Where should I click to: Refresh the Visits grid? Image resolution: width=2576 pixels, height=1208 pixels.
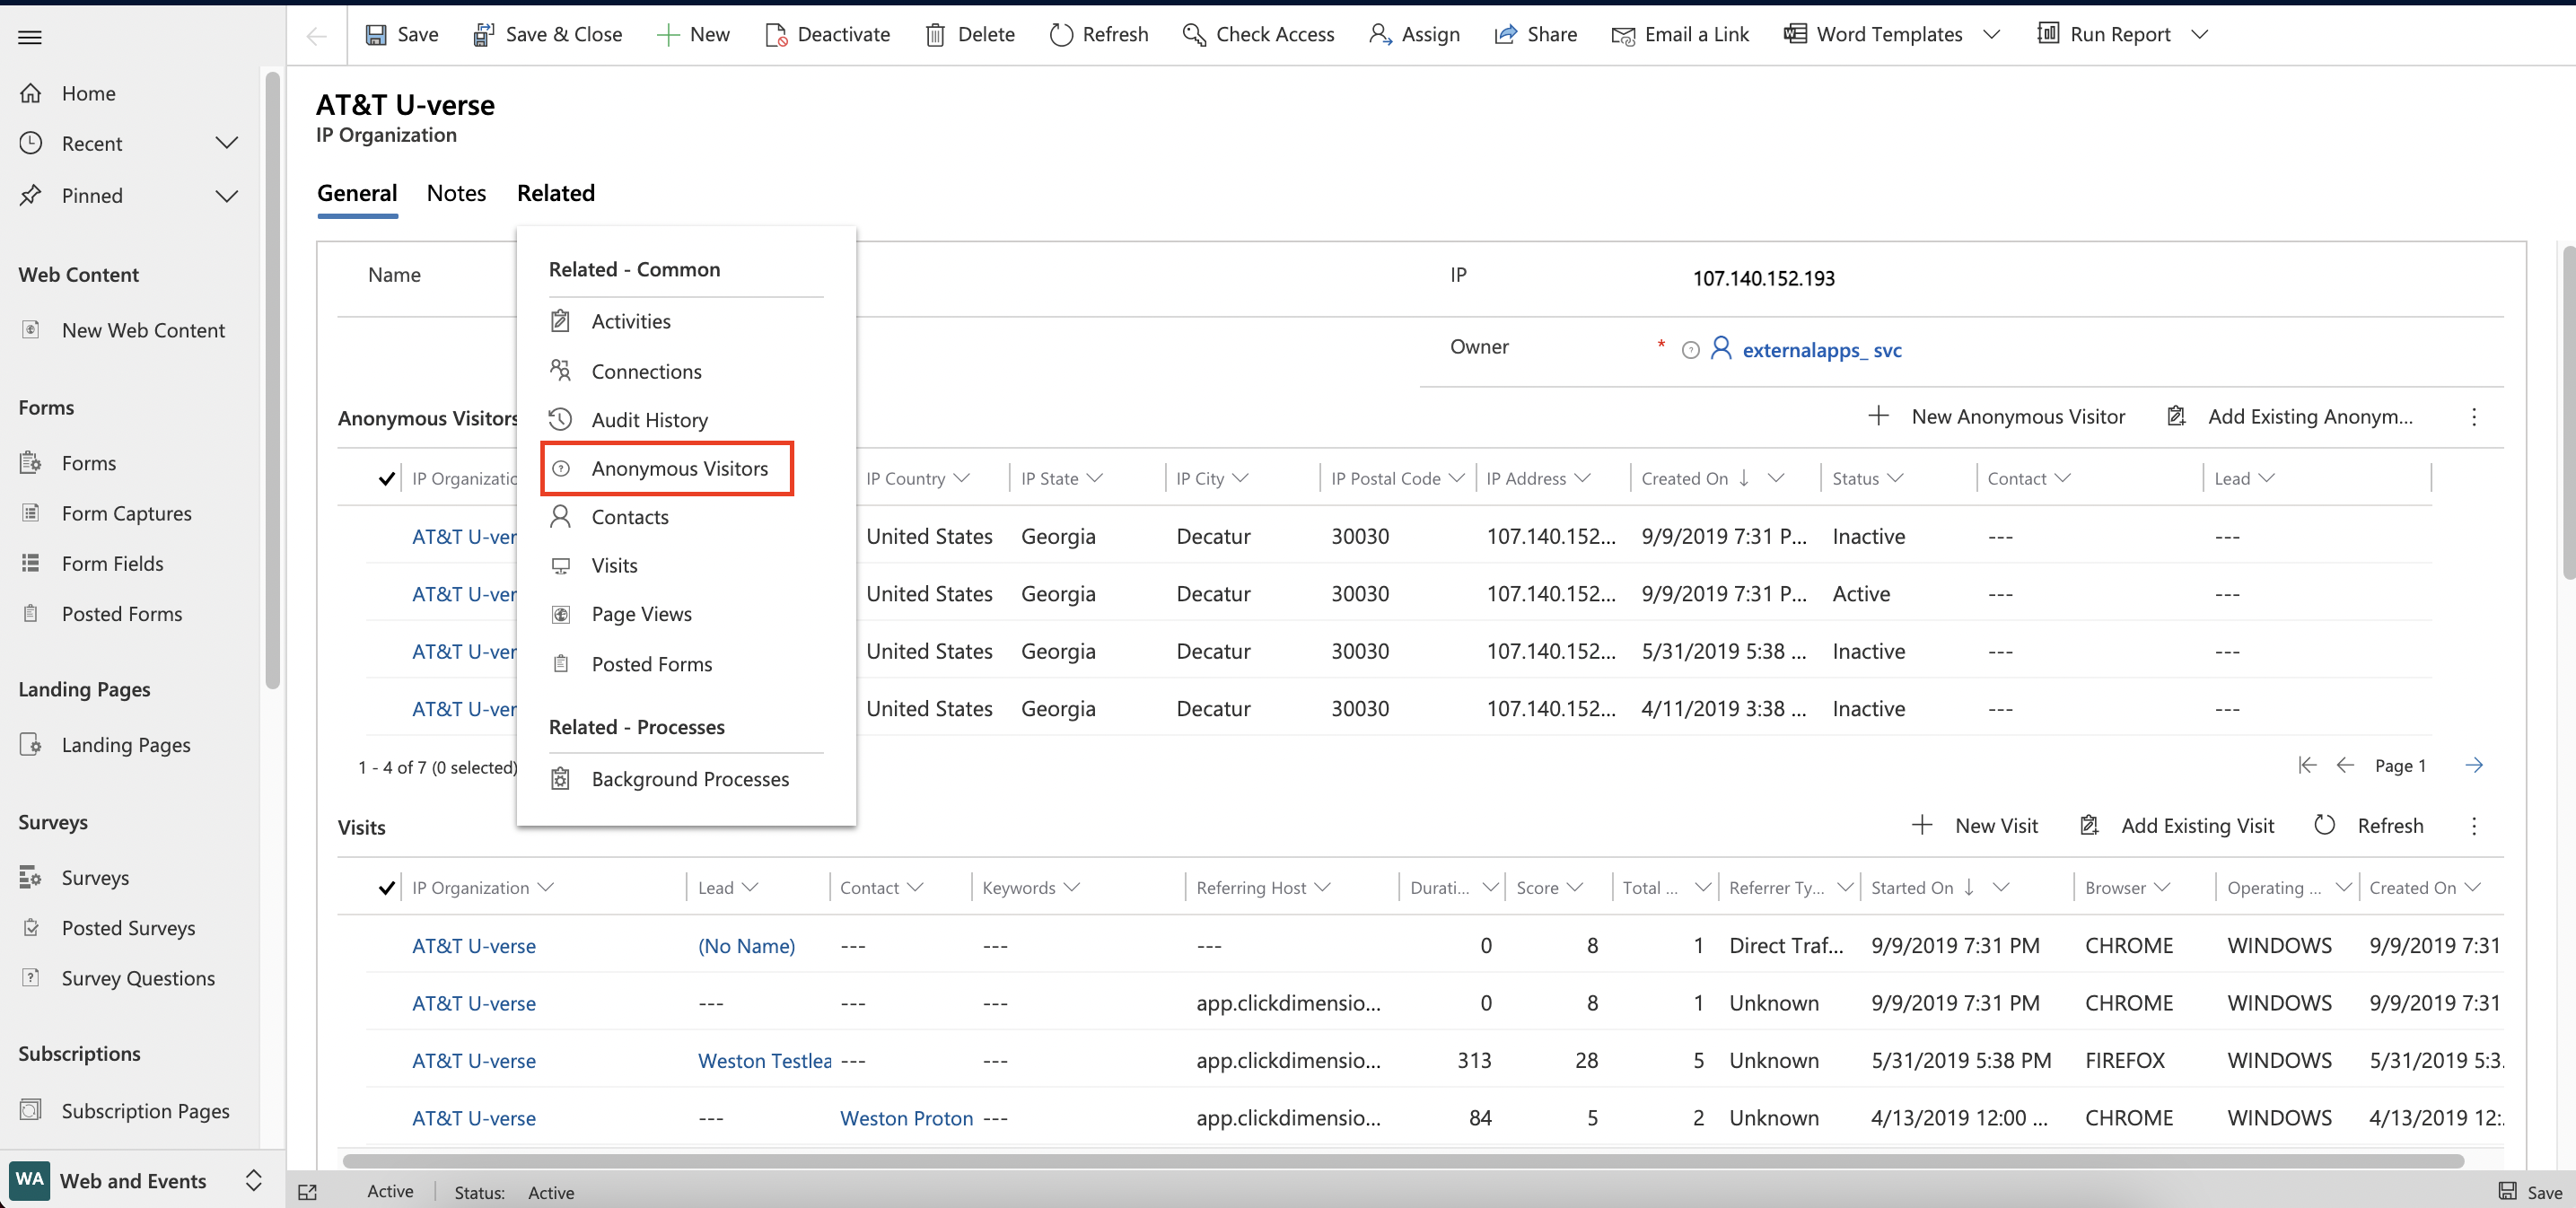point(2367,825)
